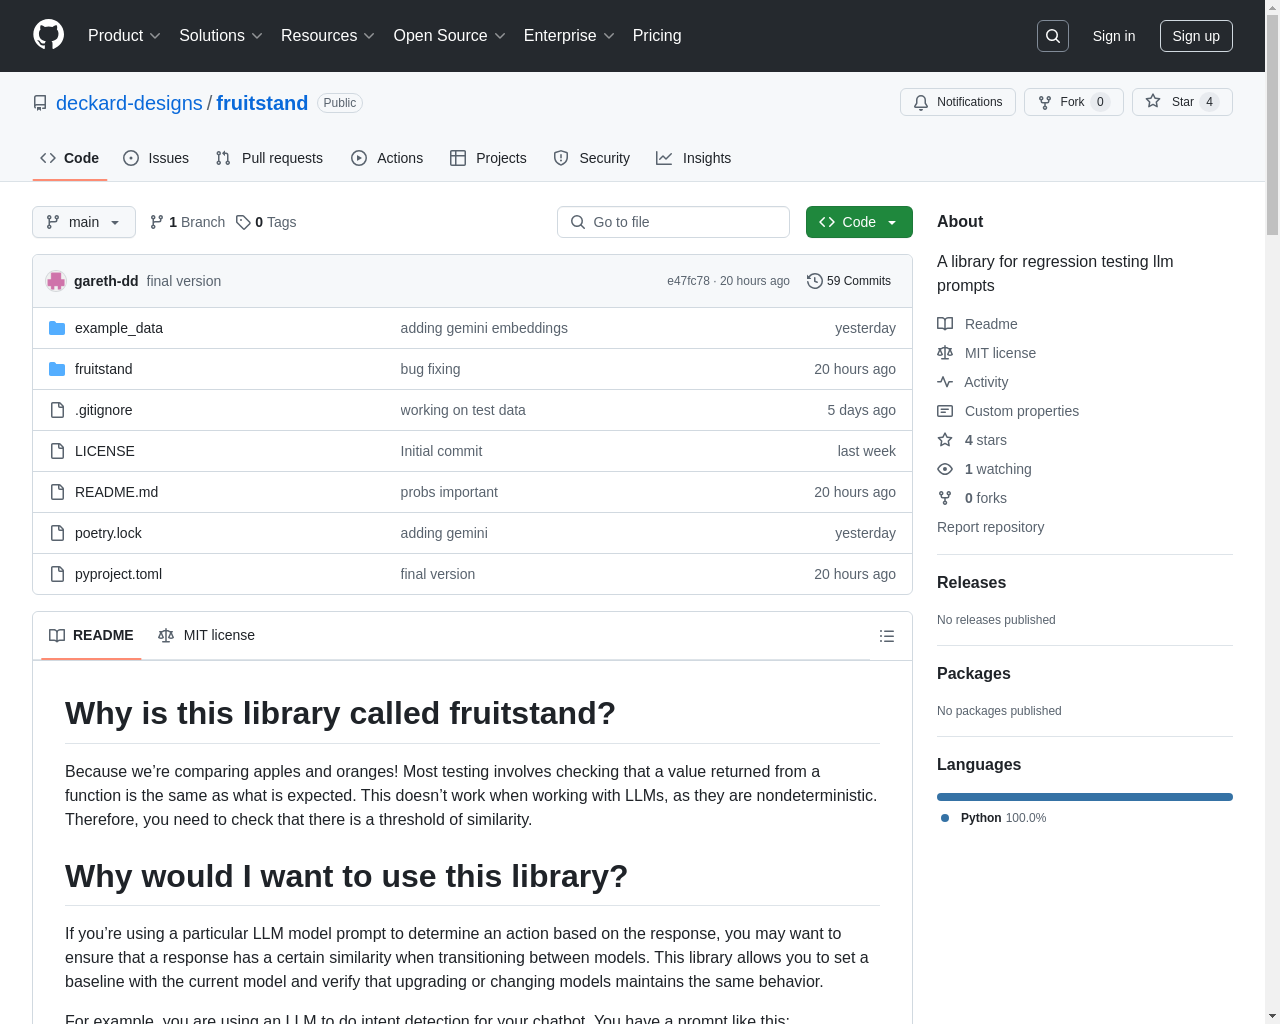Screen dimensions: 1280x1024
Task: Open the GitHub homepage logo
Action: (x=48, y=35)
